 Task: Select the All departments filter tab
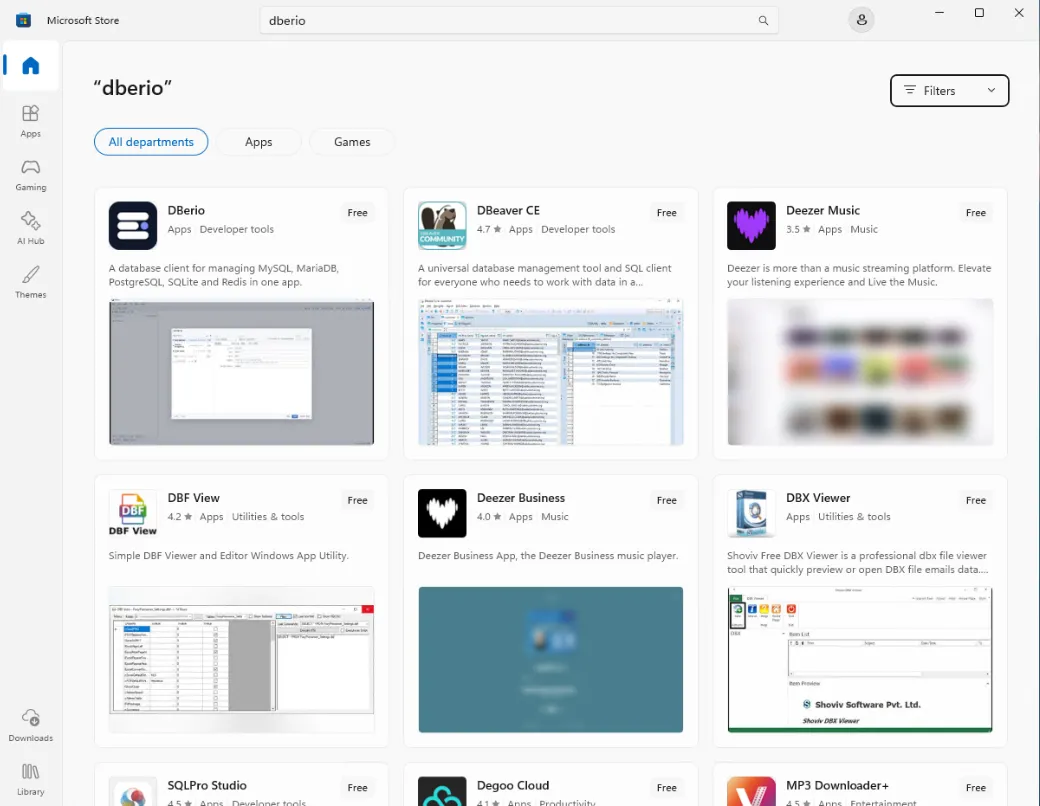pyautogui.click(x=151, y=142)
